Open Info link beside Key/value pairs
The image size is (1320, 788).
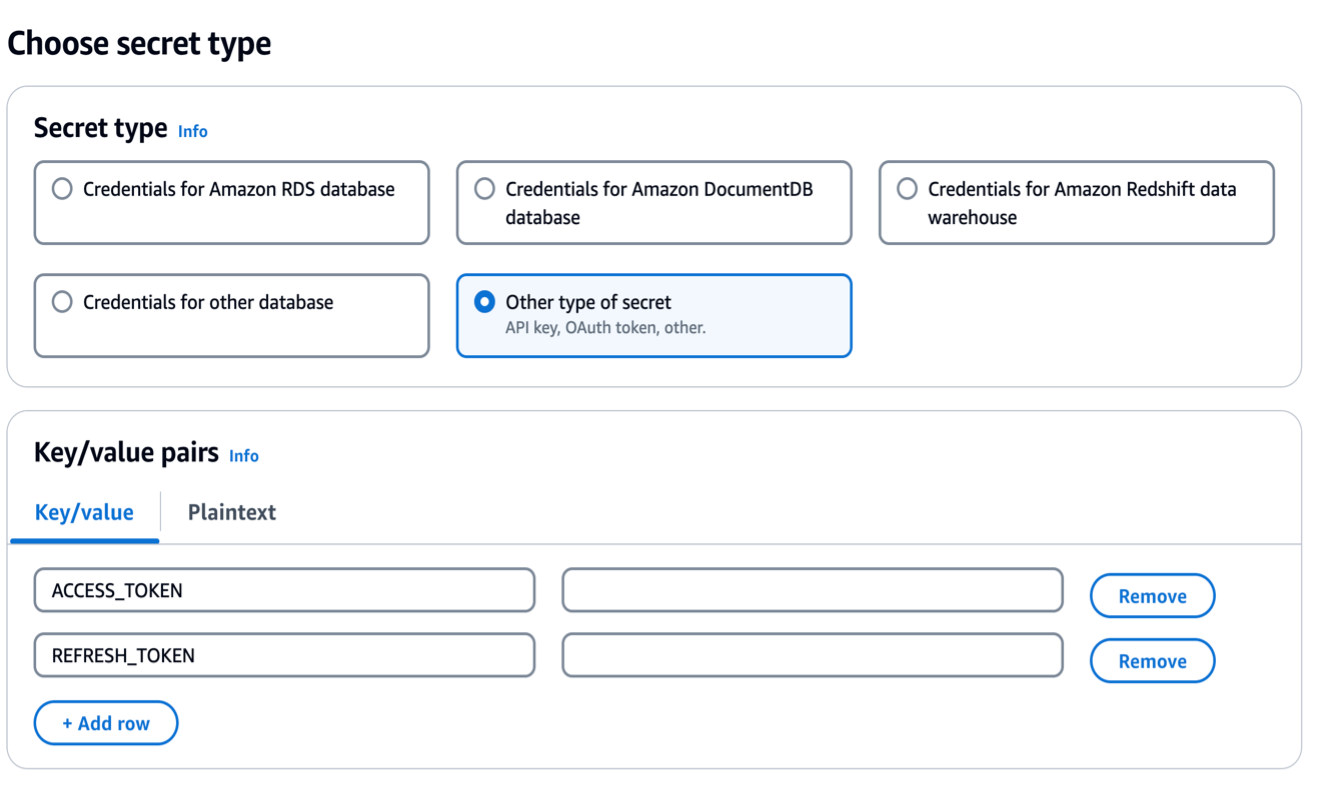[243, 456]
